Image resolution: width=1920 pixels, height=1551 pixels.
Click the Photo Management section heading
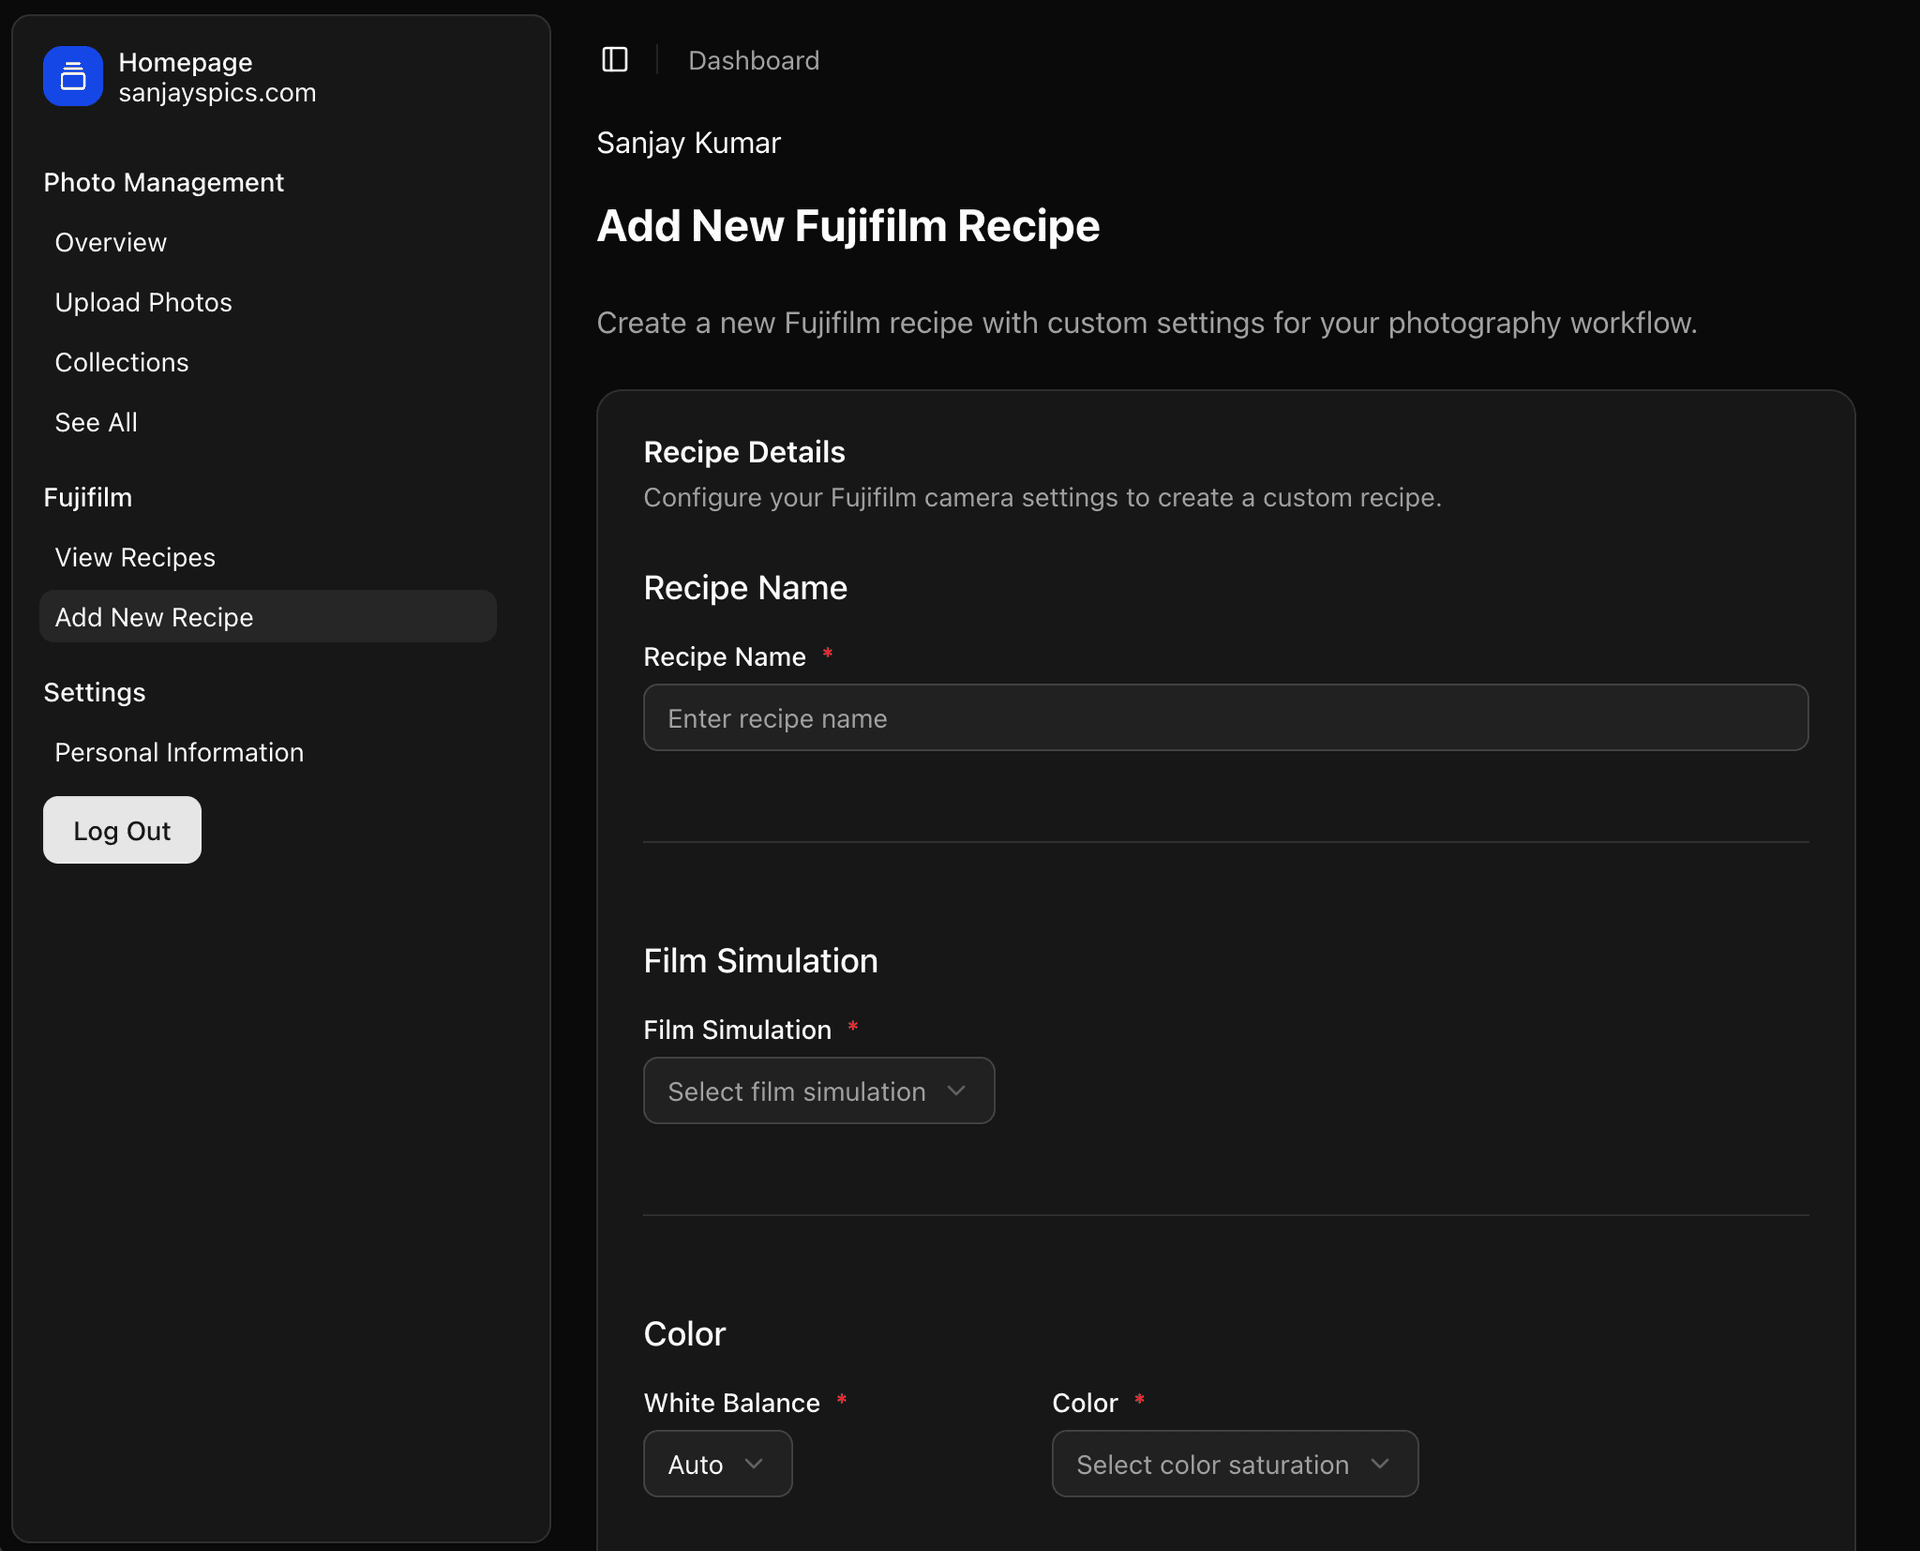164,182
